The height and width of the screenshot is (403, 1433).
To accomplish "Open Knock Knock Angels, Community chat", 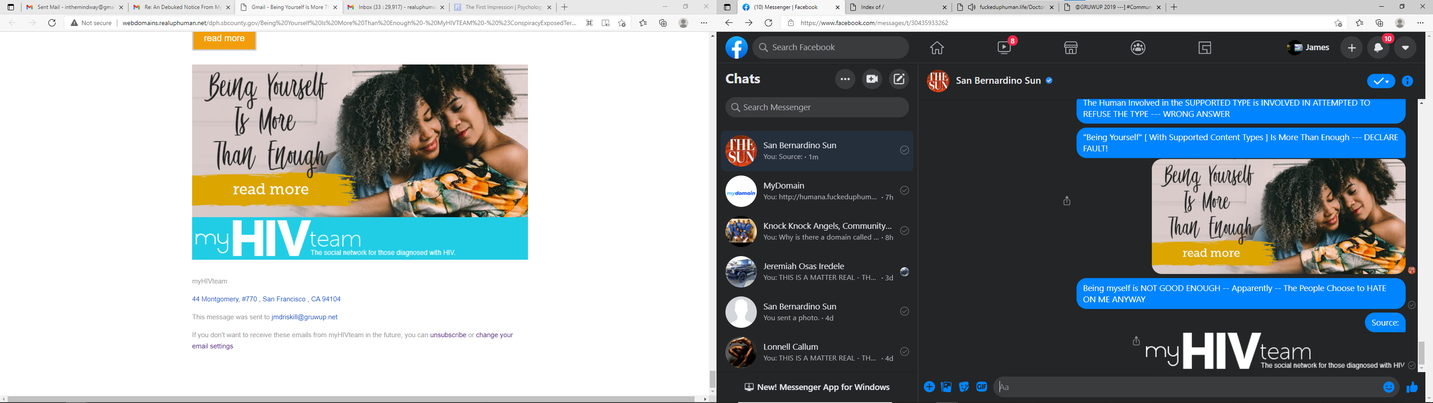I will pyautogui.click(x=818, y=231).
